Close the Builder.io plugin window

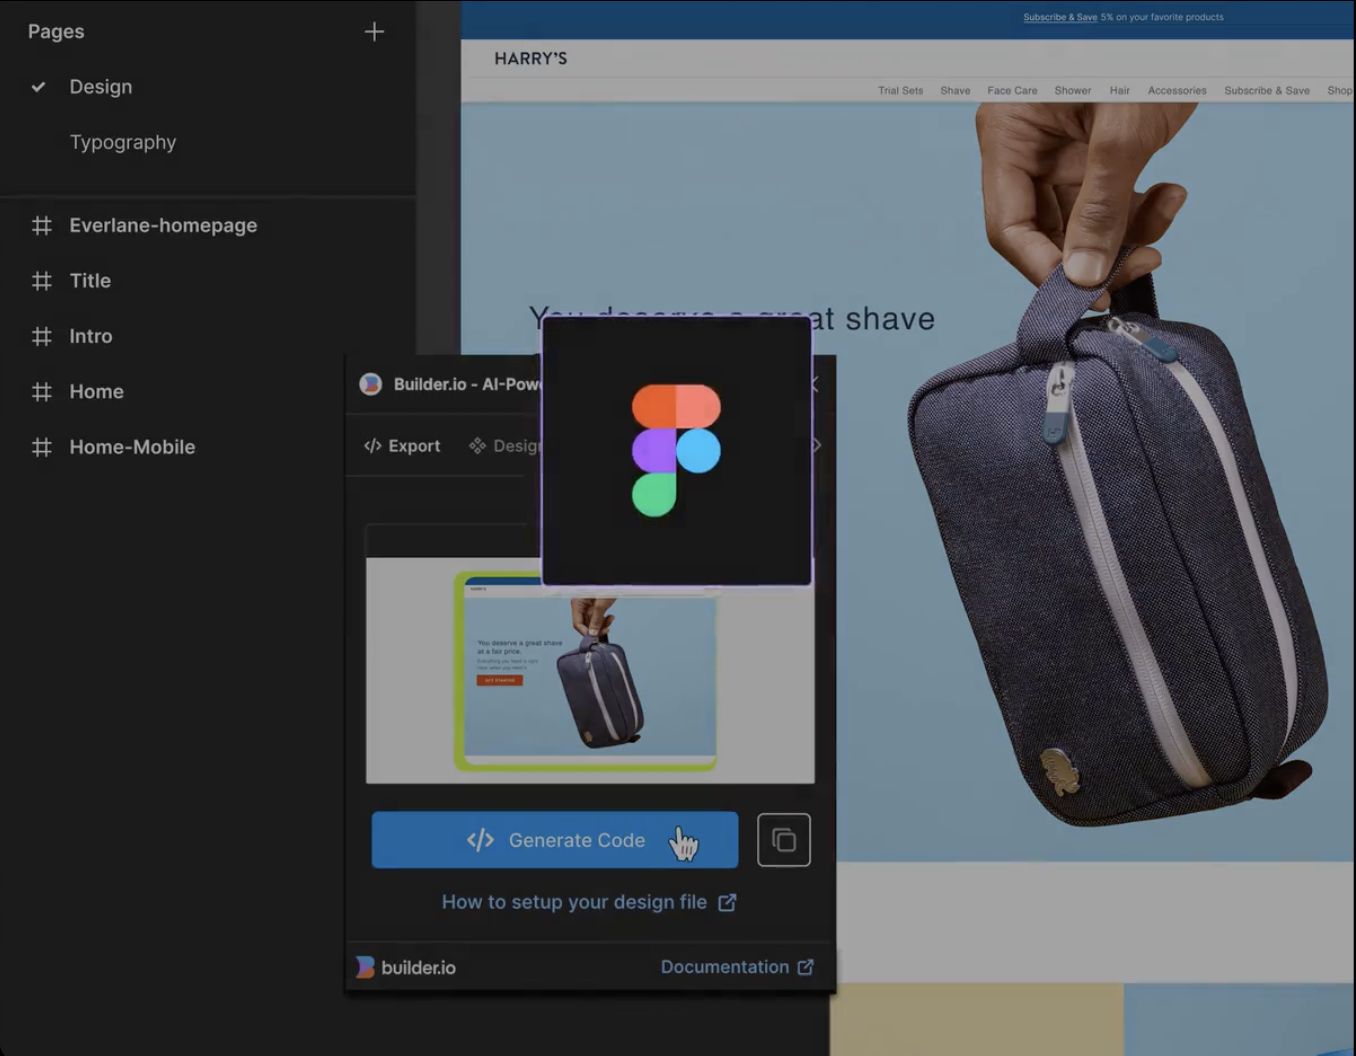815,384
